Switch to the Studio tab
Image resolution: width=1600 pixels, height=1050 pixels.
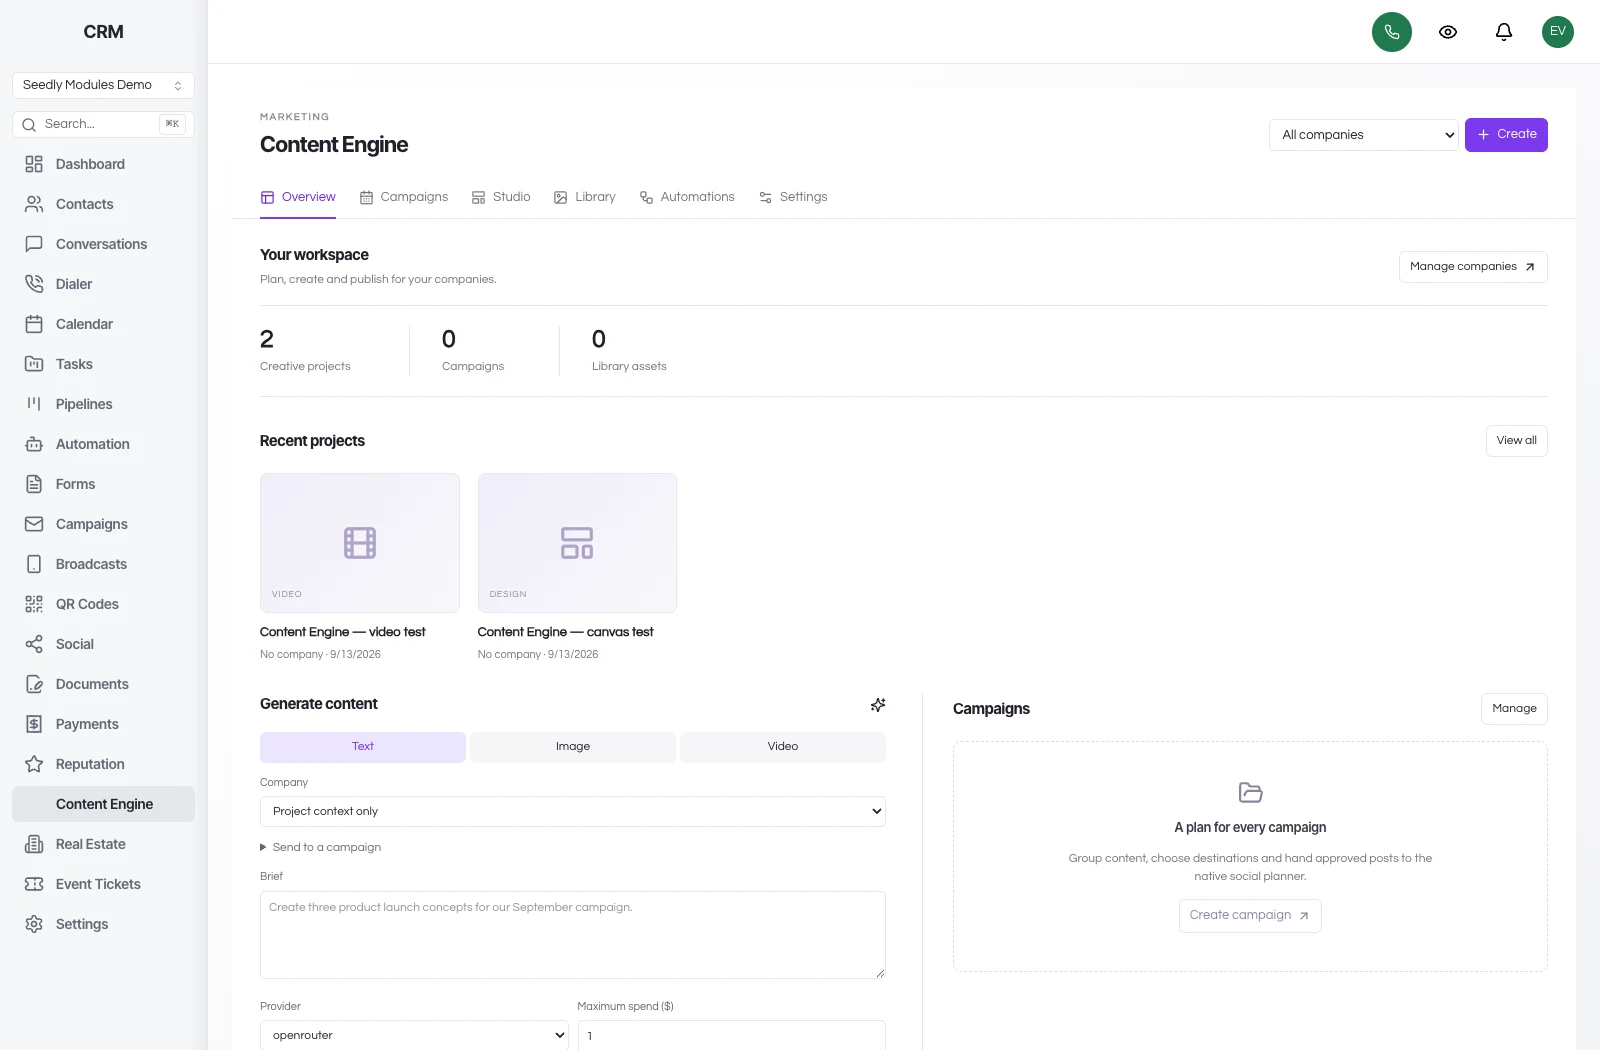501,197
